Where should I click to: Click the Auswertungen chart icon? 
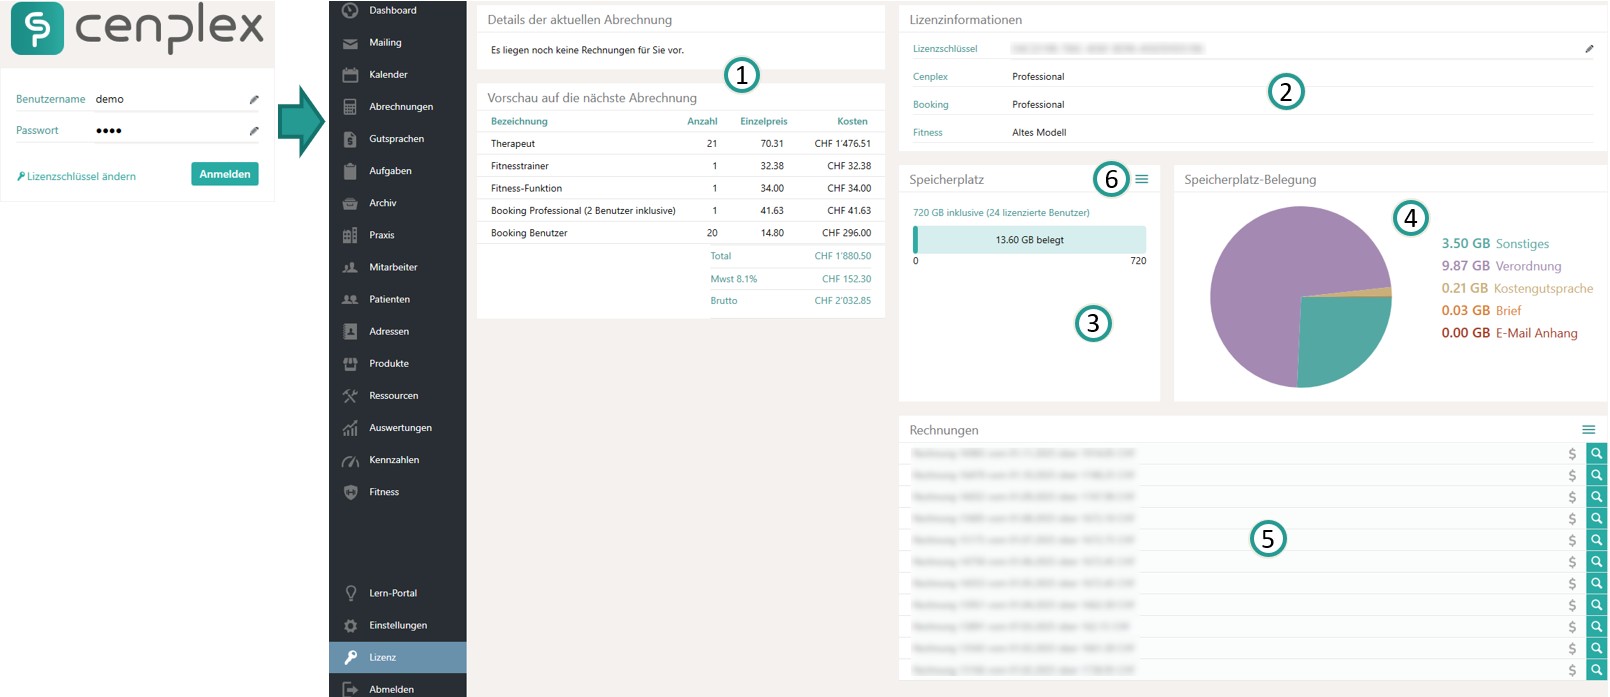click(350, 428)
